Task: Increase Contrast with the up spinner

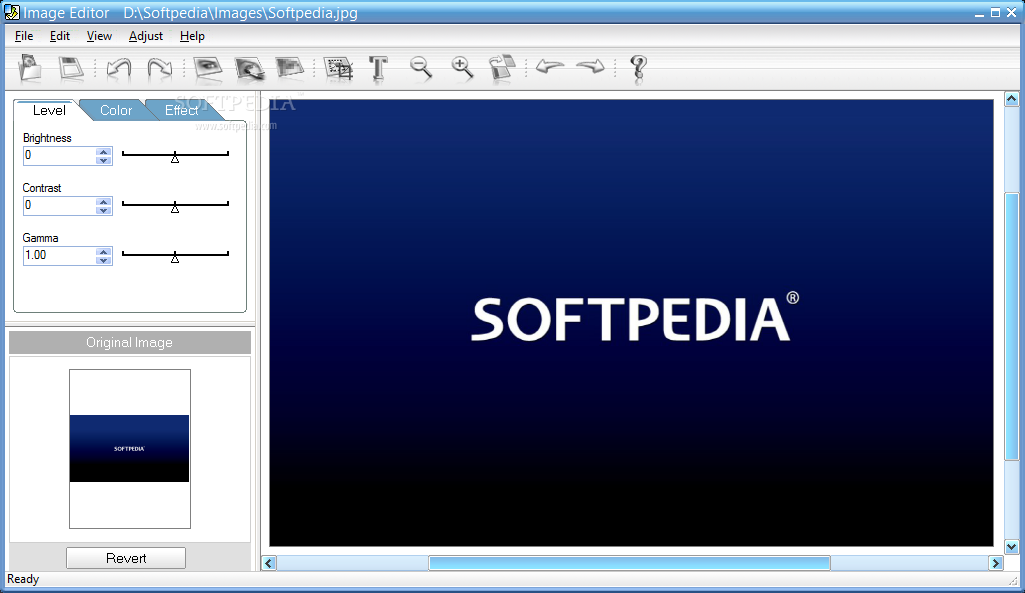Action: click(x=103, y=201)
